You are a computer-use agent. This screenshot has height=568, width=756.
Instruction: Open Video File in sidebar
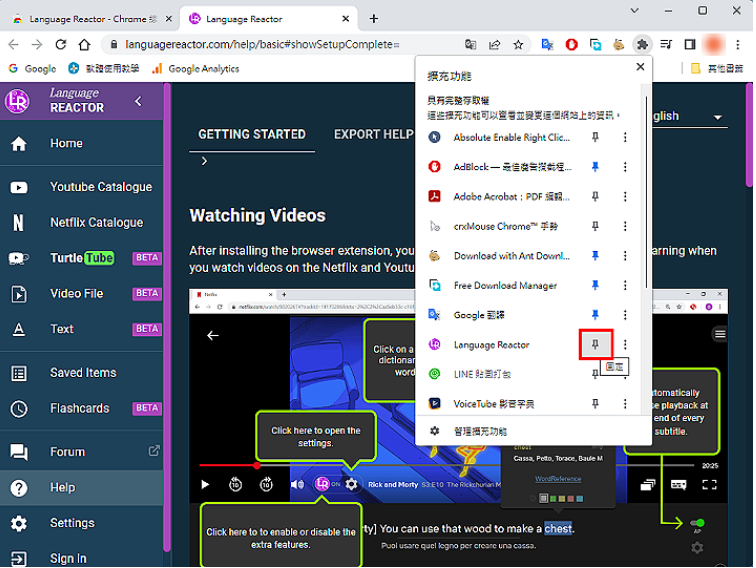tap(81, 293)
